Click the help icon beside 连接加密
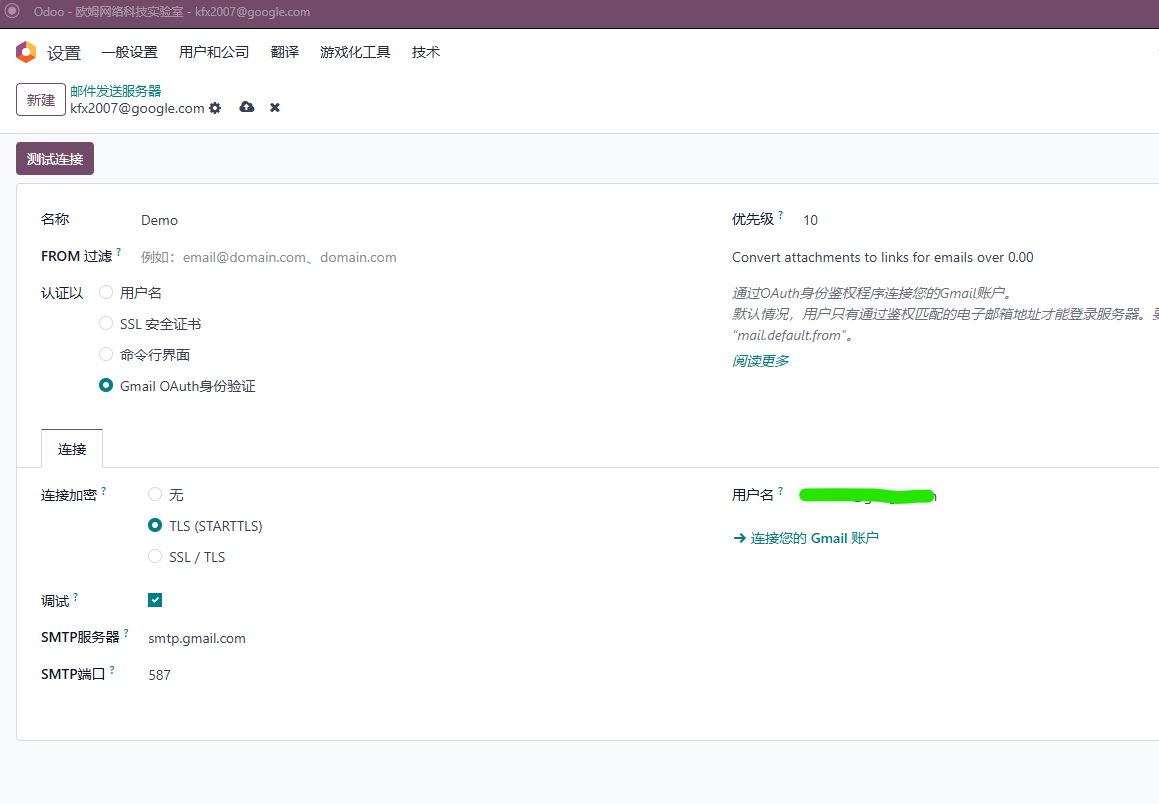Image resolution: width=1159 pixels, height=804 pixels. tap(103, 491)
